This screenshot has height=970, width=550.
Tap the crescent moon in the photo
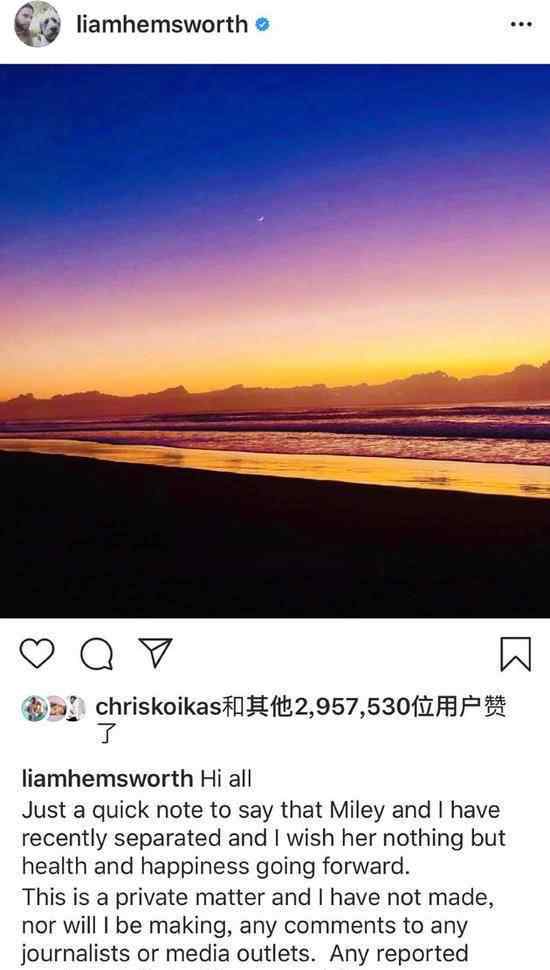pyautogui.click(x=261, y=218)
